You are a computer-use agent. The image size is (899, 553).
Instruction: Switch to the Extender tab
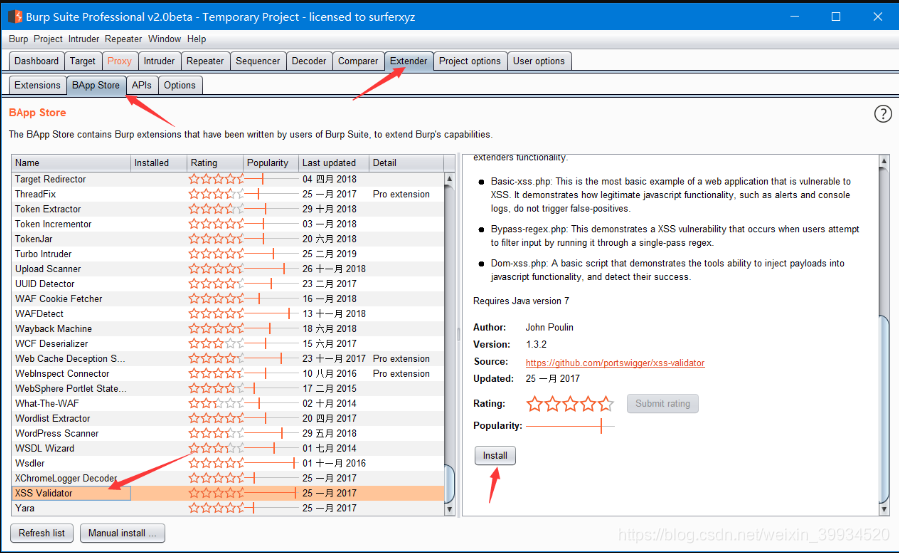click(408, 61)
